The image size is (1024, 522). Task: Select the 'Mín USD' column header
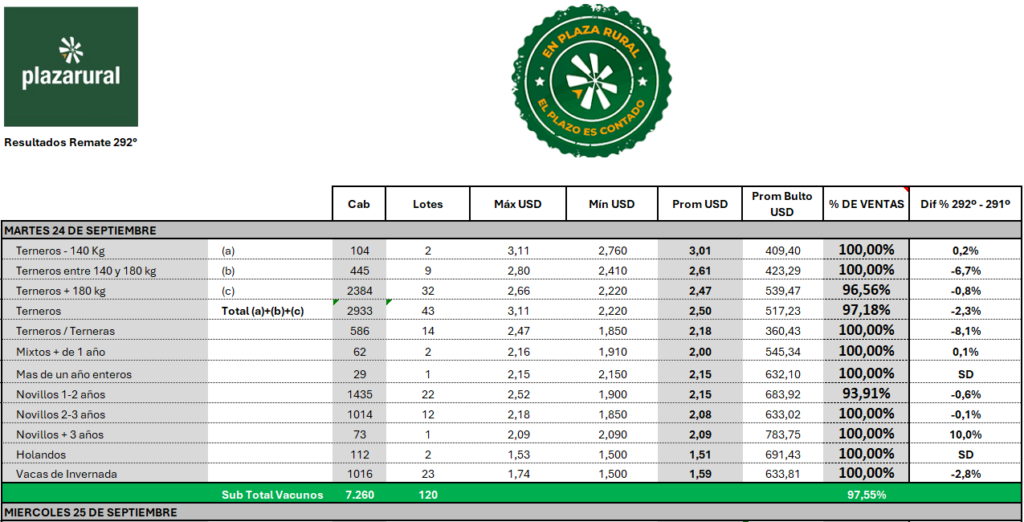(x=612, y=204)
